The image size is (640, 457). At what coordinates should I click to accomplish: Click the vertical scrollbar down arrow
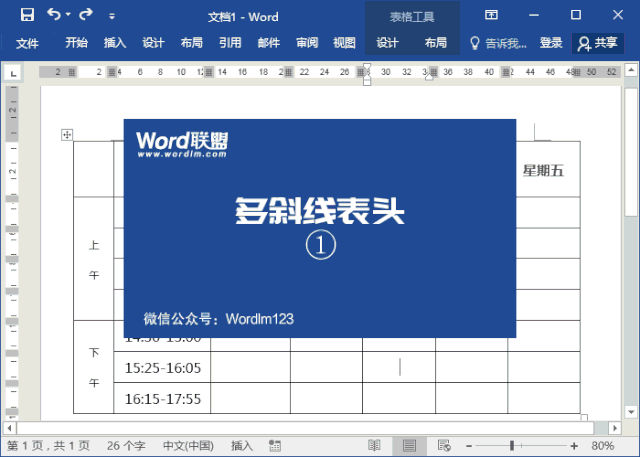pyautogui.click(x=631, y=412)
